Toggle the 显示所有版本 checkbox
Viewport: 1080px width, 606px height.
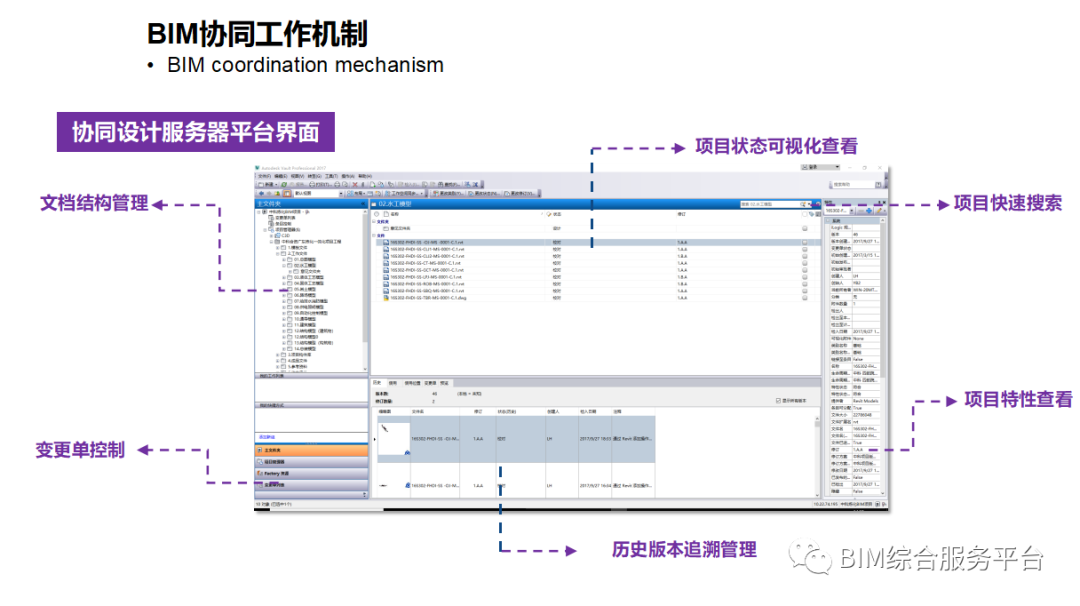point(778,400)
